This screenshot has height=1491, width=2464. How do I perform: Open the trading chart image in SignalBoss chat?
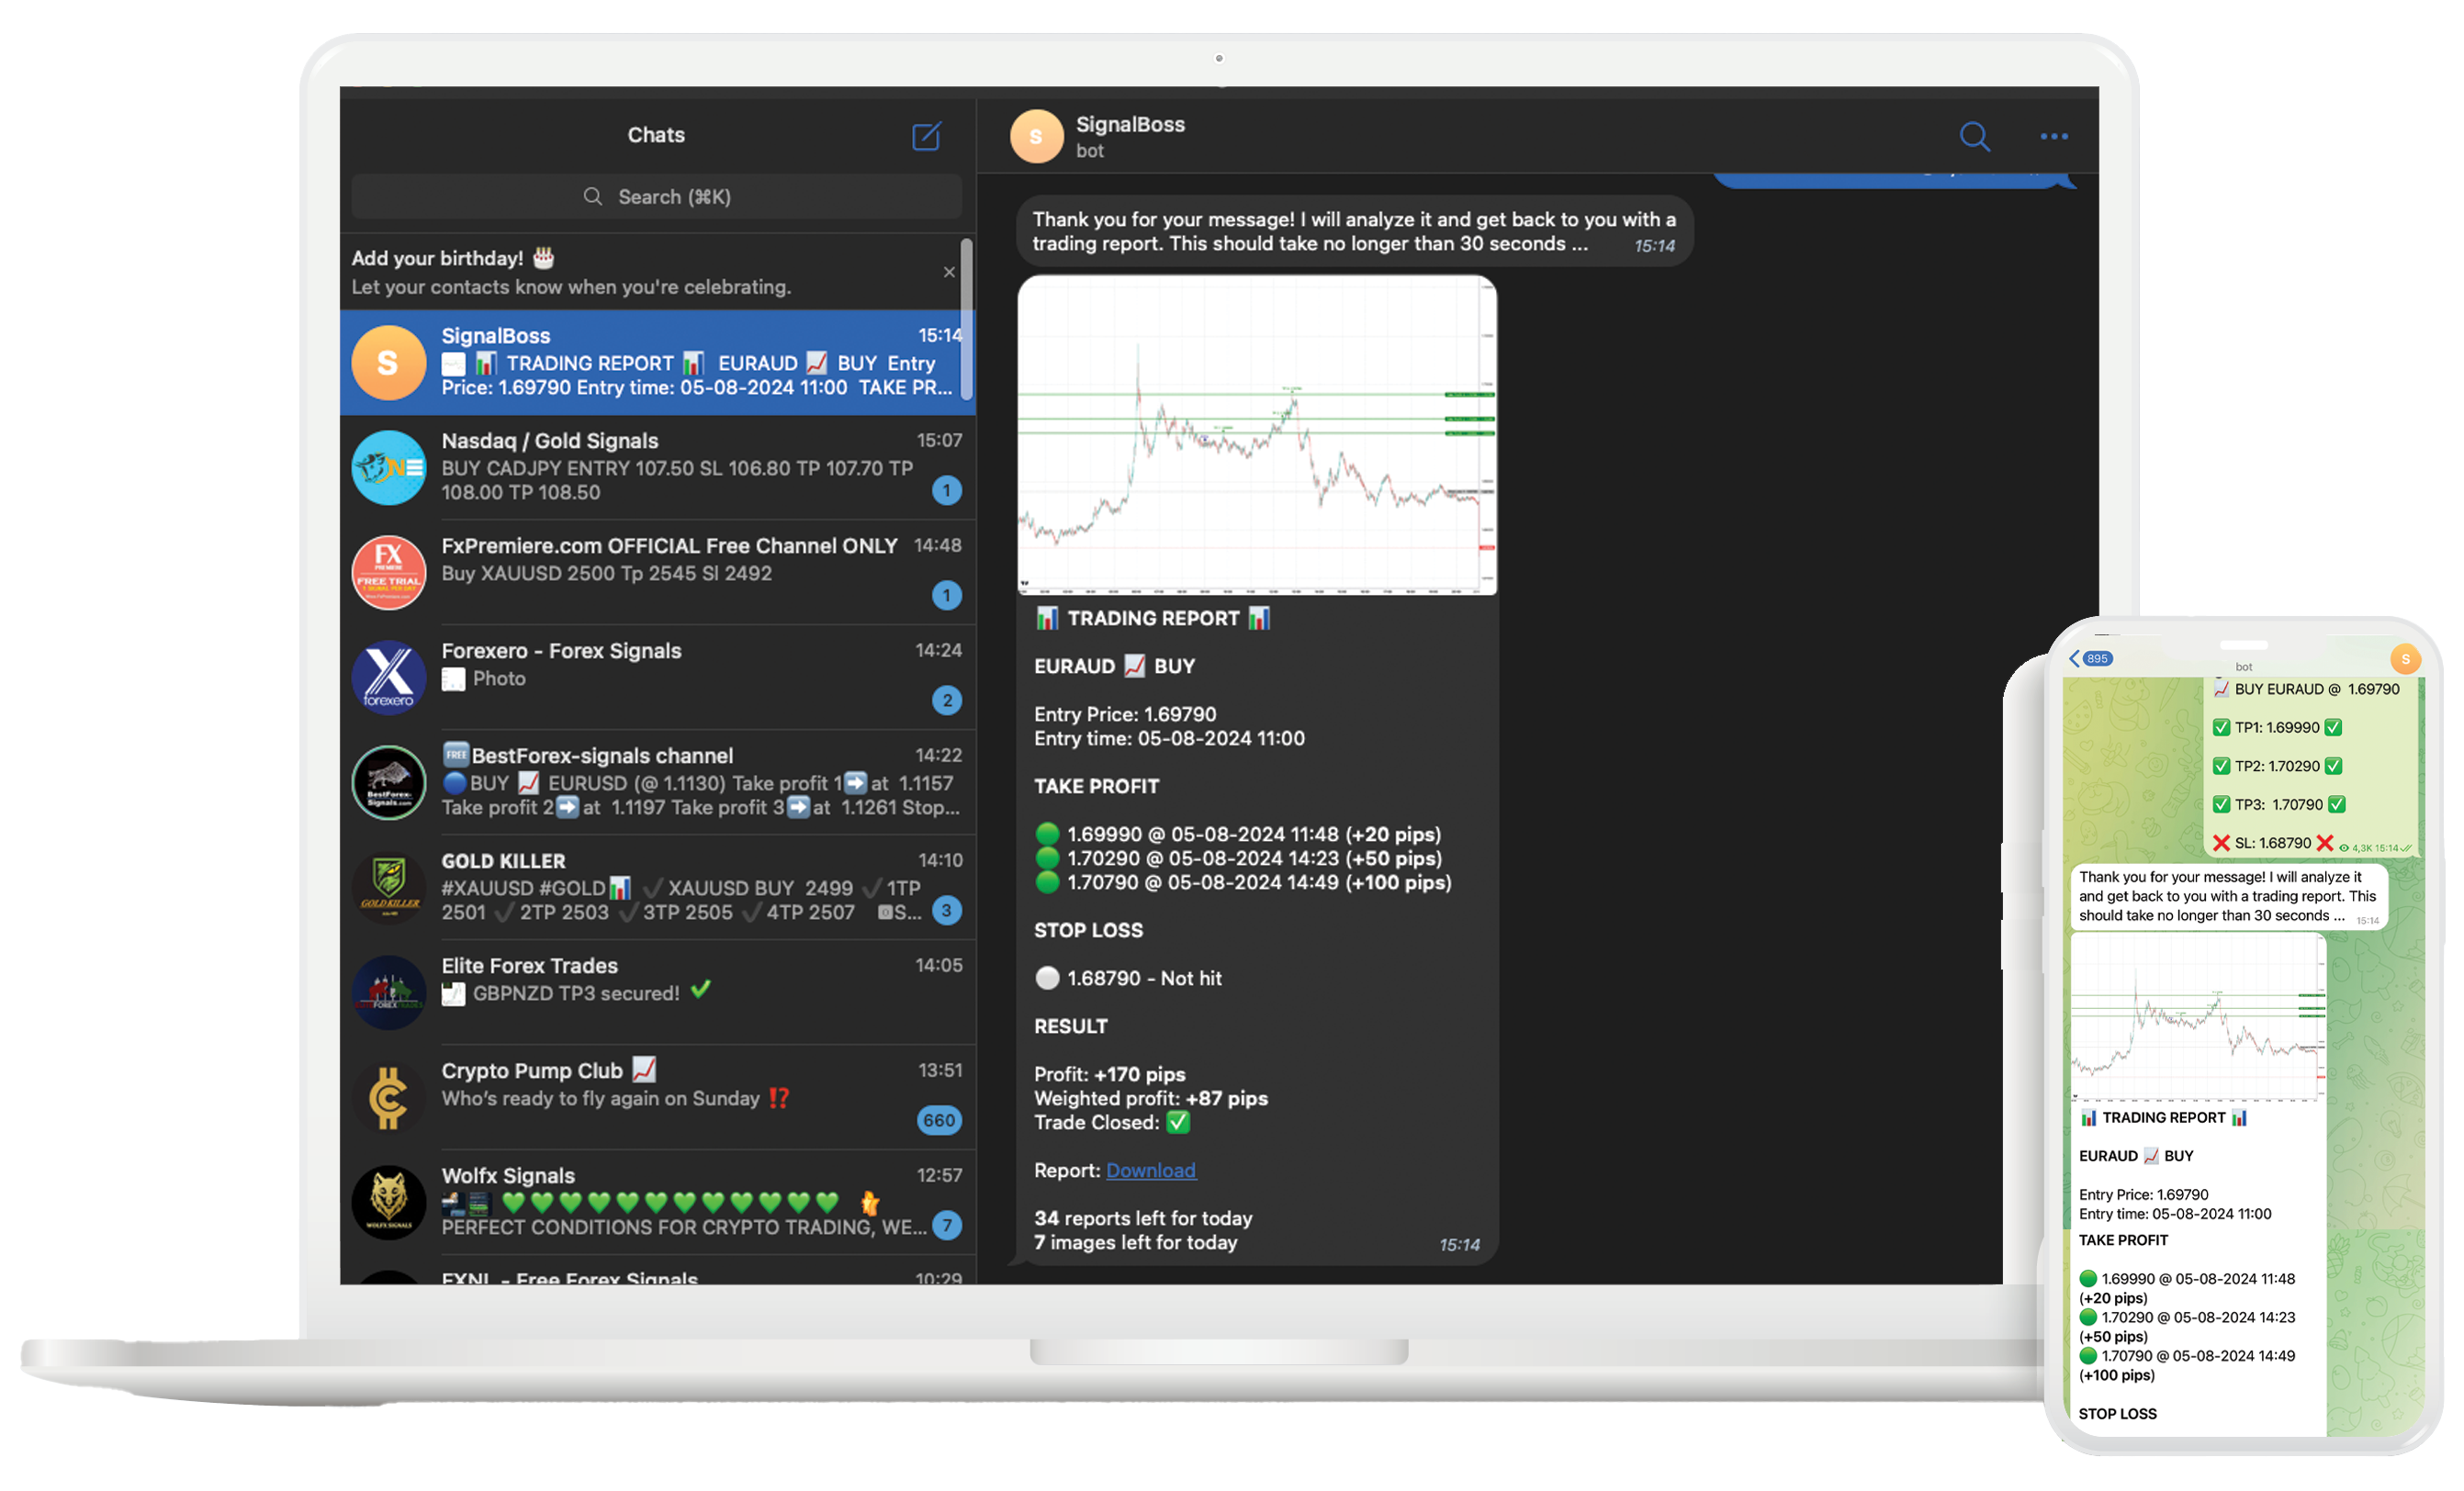pyautogui.click(x=1257, y=435)
